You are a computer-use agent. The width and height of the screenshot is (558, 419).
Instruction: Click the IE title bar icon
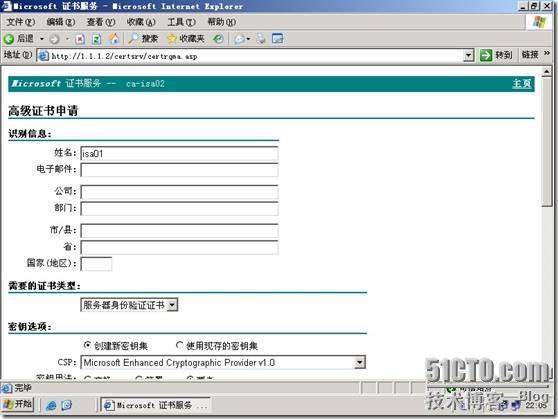[6, 6]
